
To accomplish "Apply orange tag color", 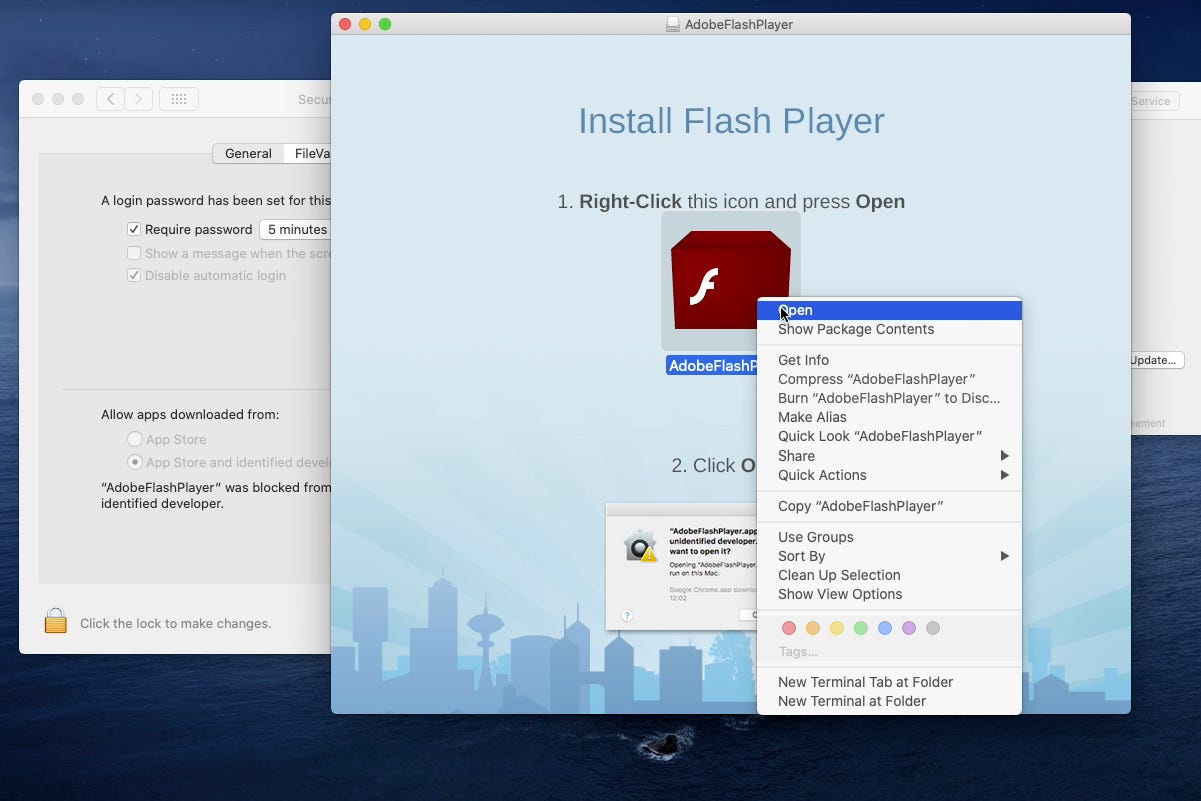I will point(812,628).
